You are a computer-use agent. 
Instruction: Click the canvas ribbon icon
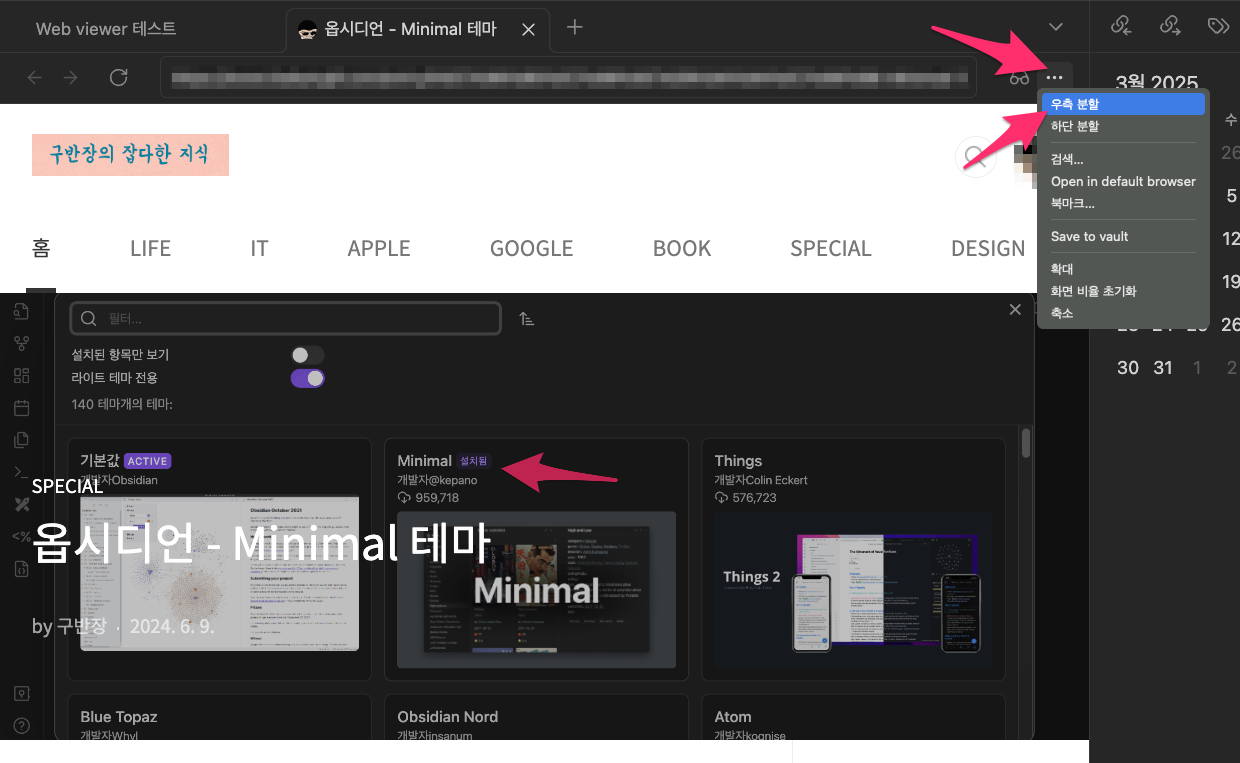pos(21,376)
